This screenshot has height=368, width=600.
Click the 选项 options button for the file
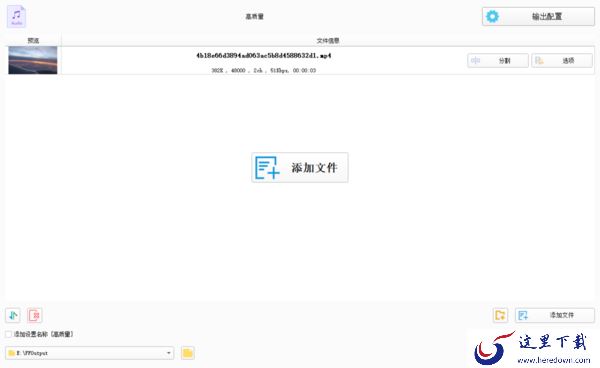(562, 60)
